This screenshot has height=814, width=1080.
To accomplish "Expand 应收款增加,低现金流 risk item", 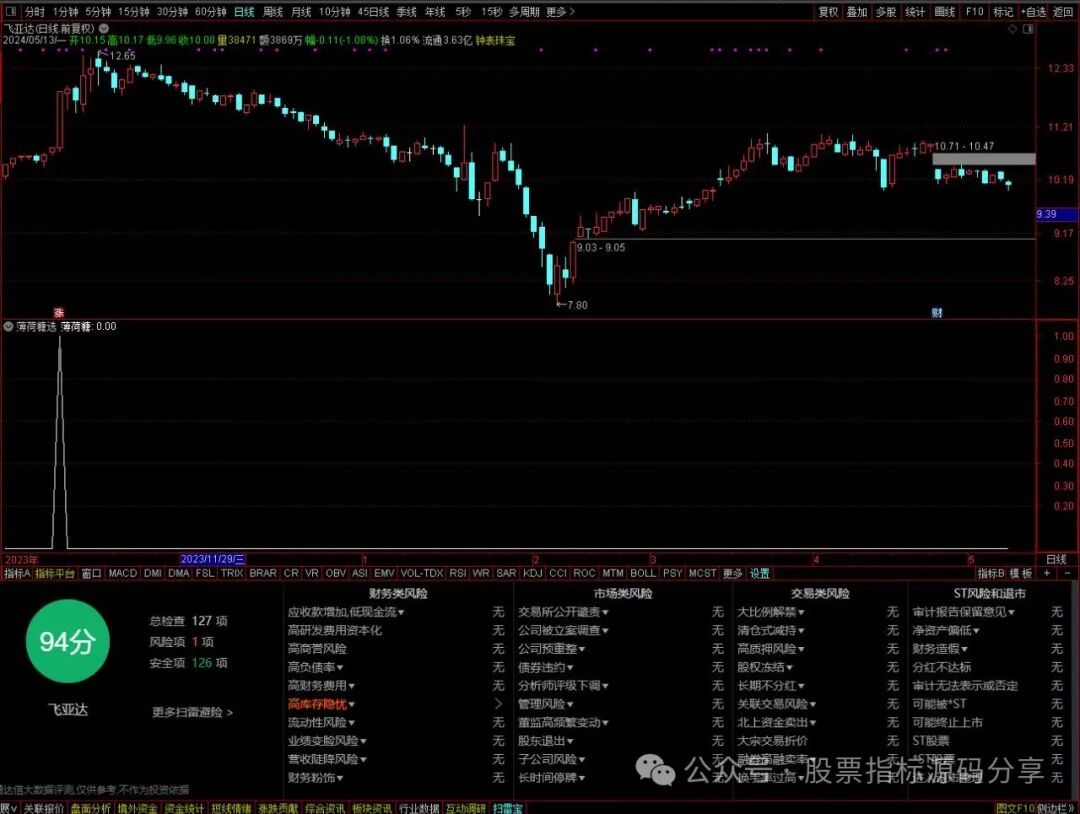I will pos(346,612).
